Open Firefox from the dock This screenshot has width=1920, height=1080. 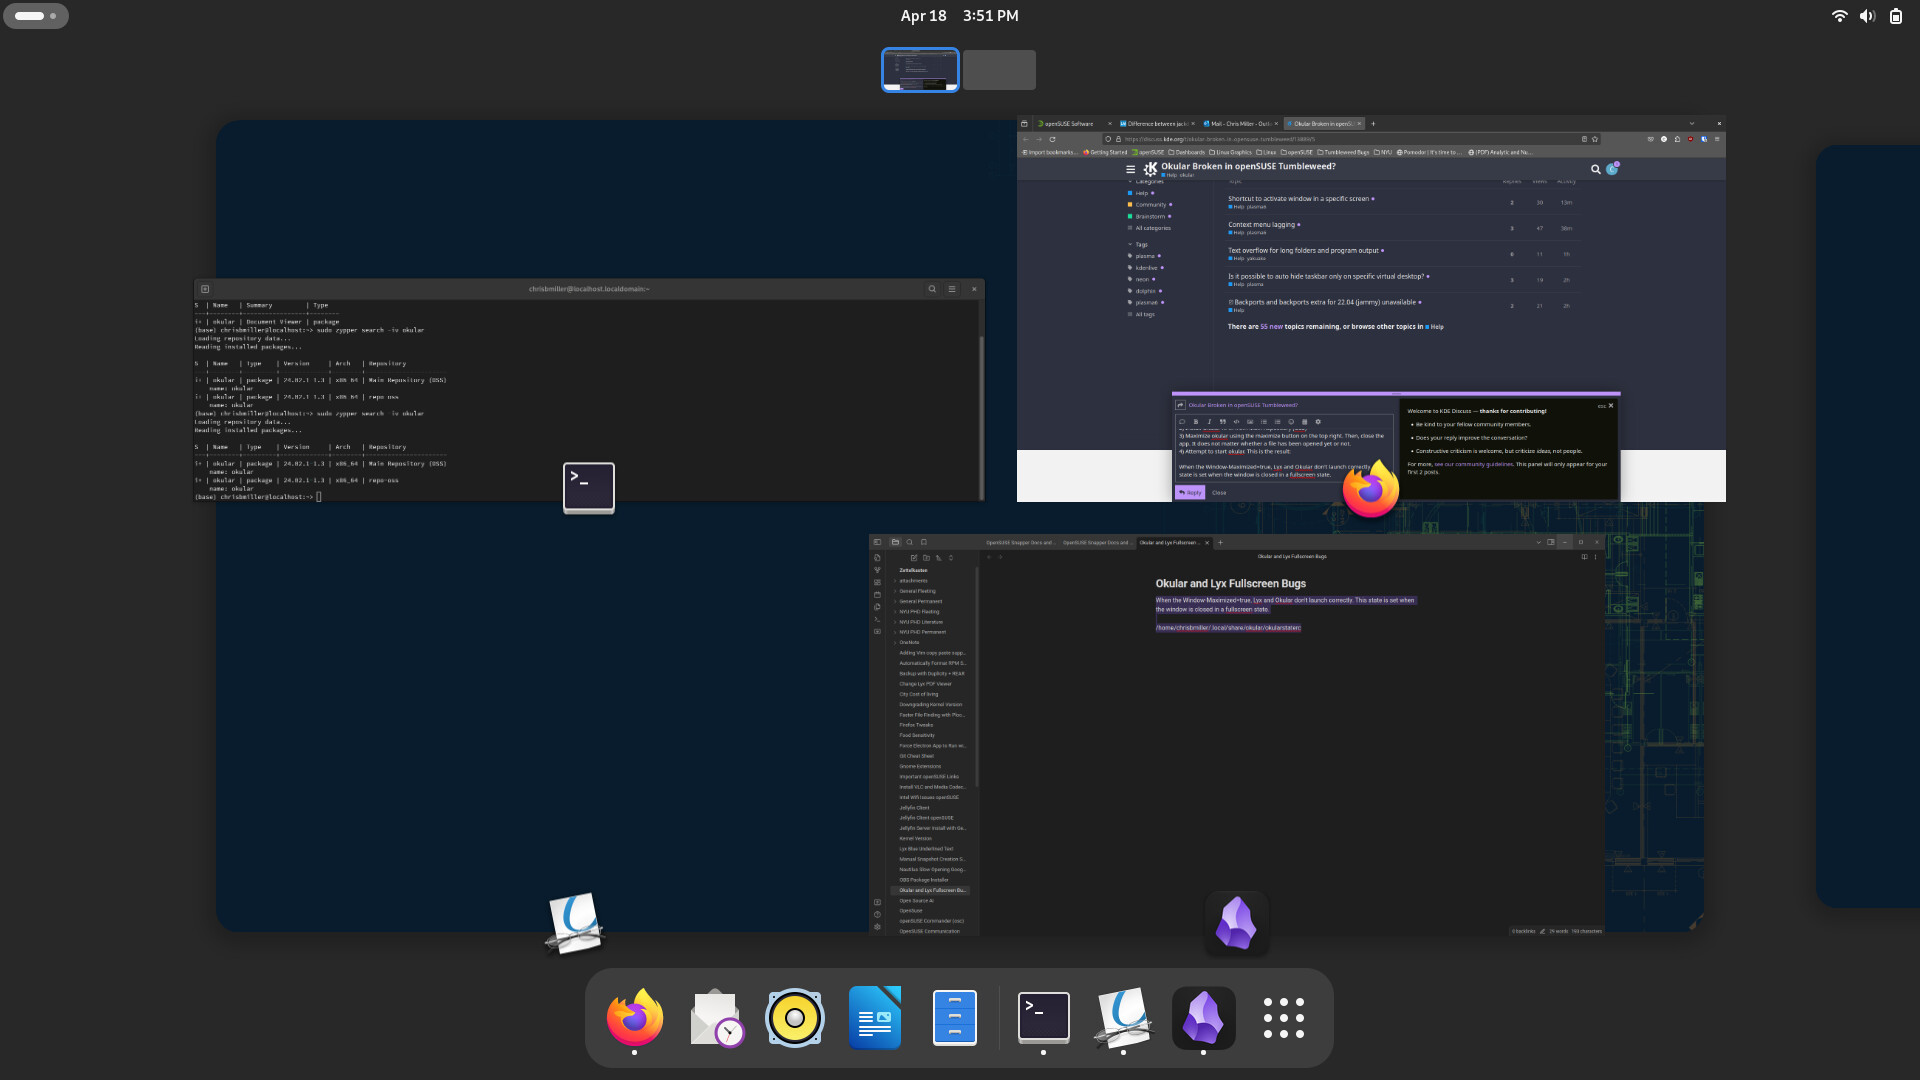(634, 1017)
